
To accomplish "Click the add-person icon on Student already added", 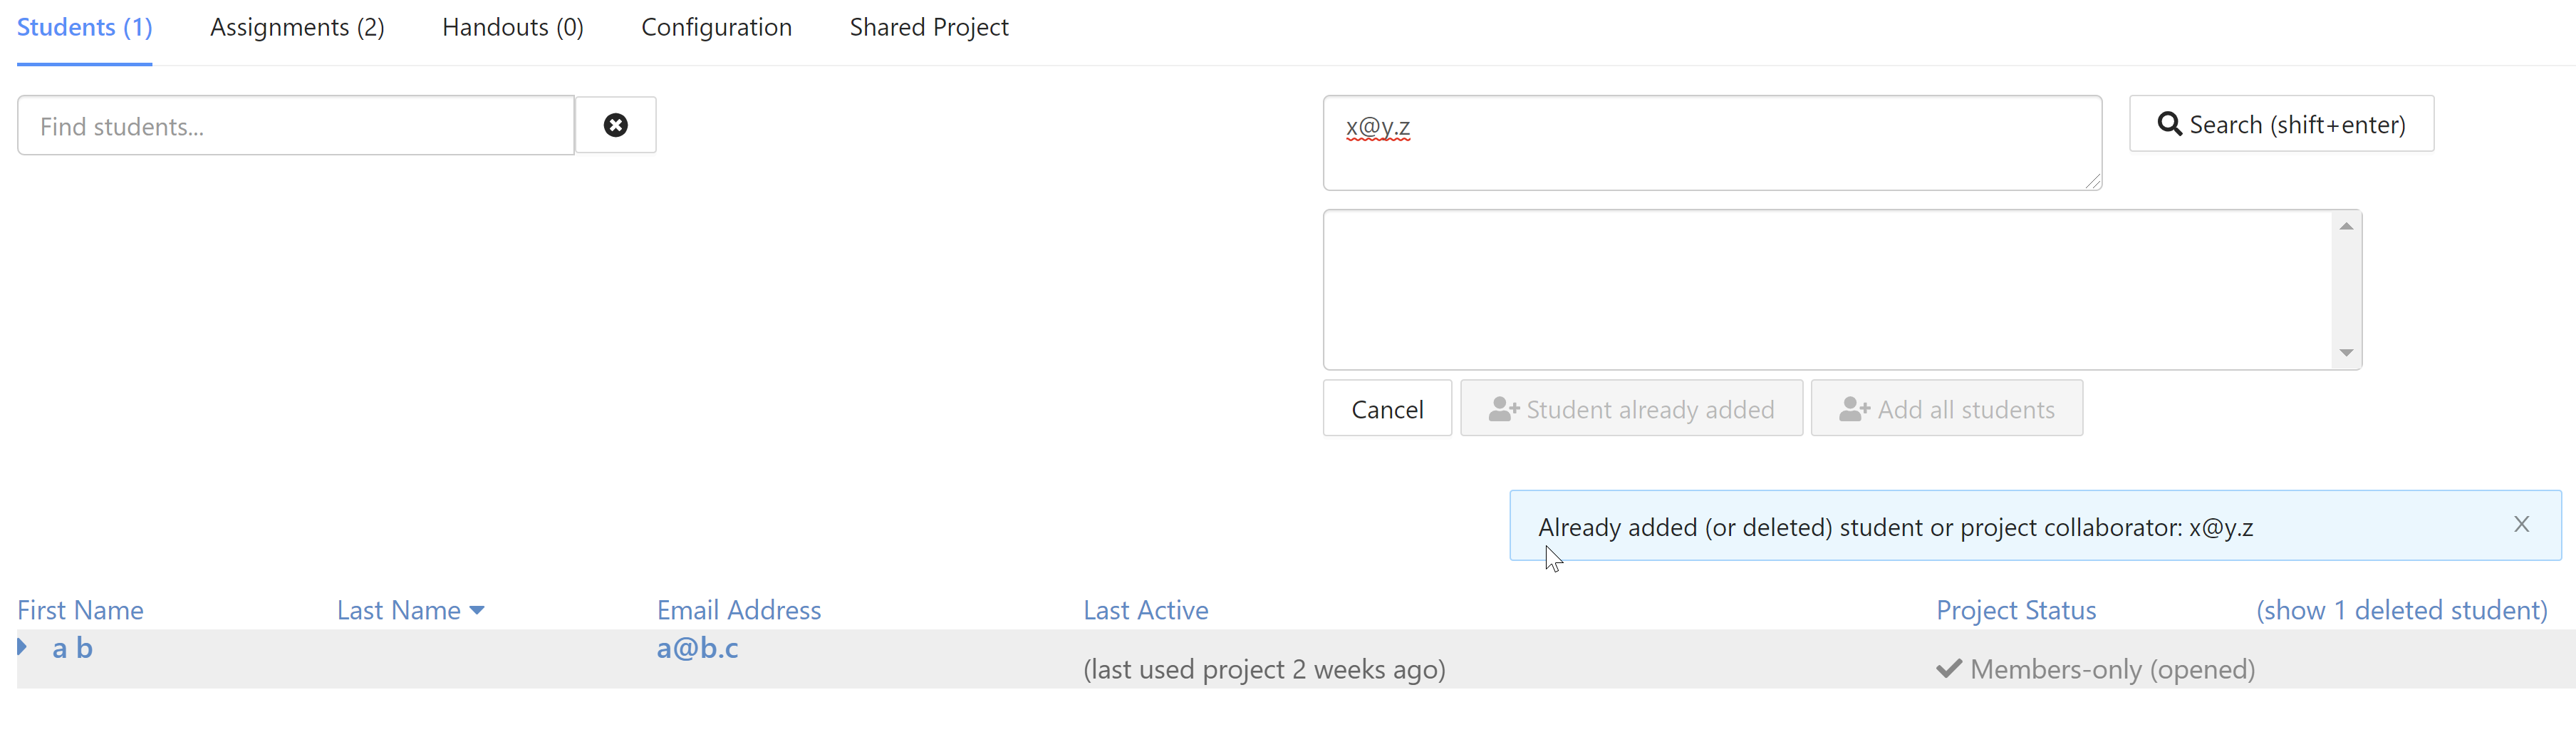I will 1504,408.
